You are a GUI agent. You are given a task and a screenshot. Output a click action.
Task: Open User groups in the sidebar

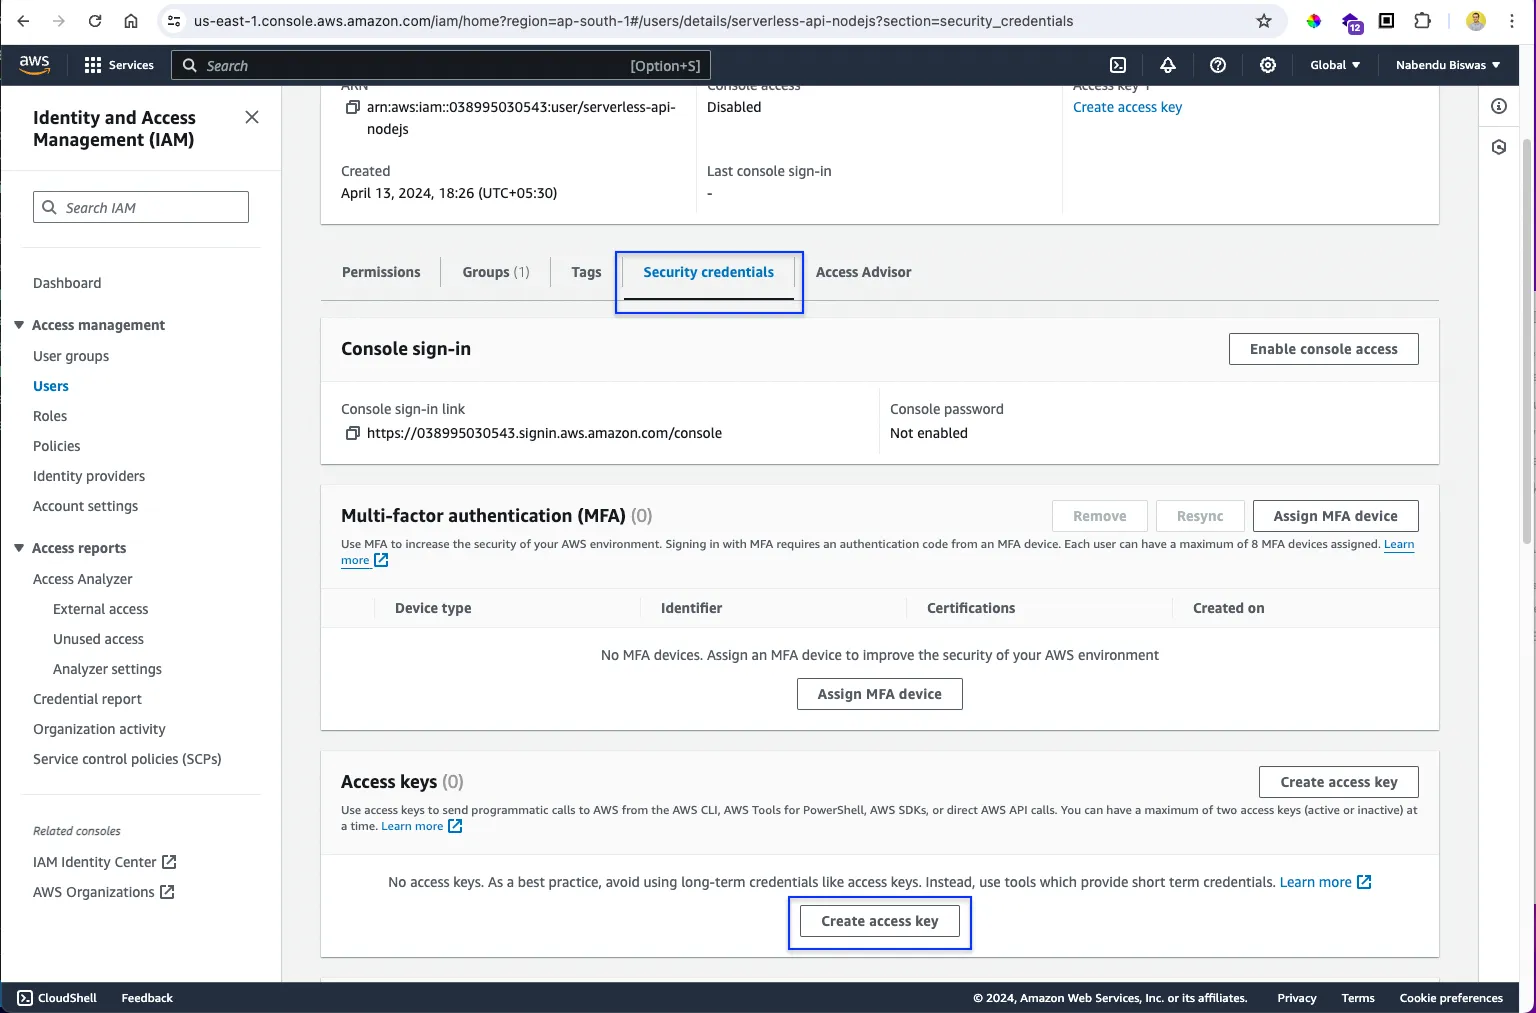[71, 356]
